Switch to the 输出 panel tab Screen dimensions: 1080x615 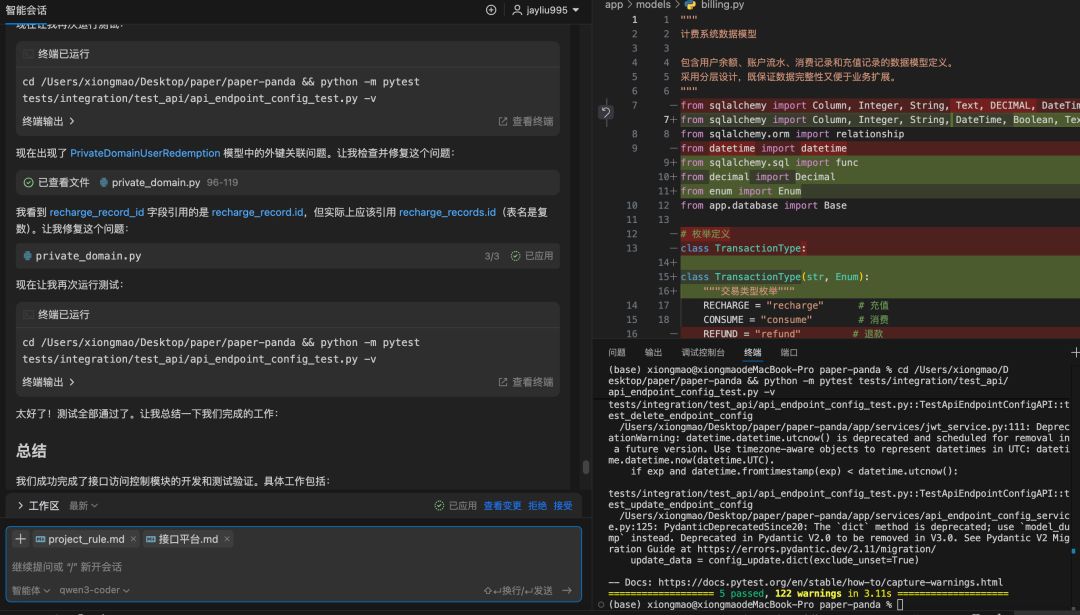(x=653, y=353)
